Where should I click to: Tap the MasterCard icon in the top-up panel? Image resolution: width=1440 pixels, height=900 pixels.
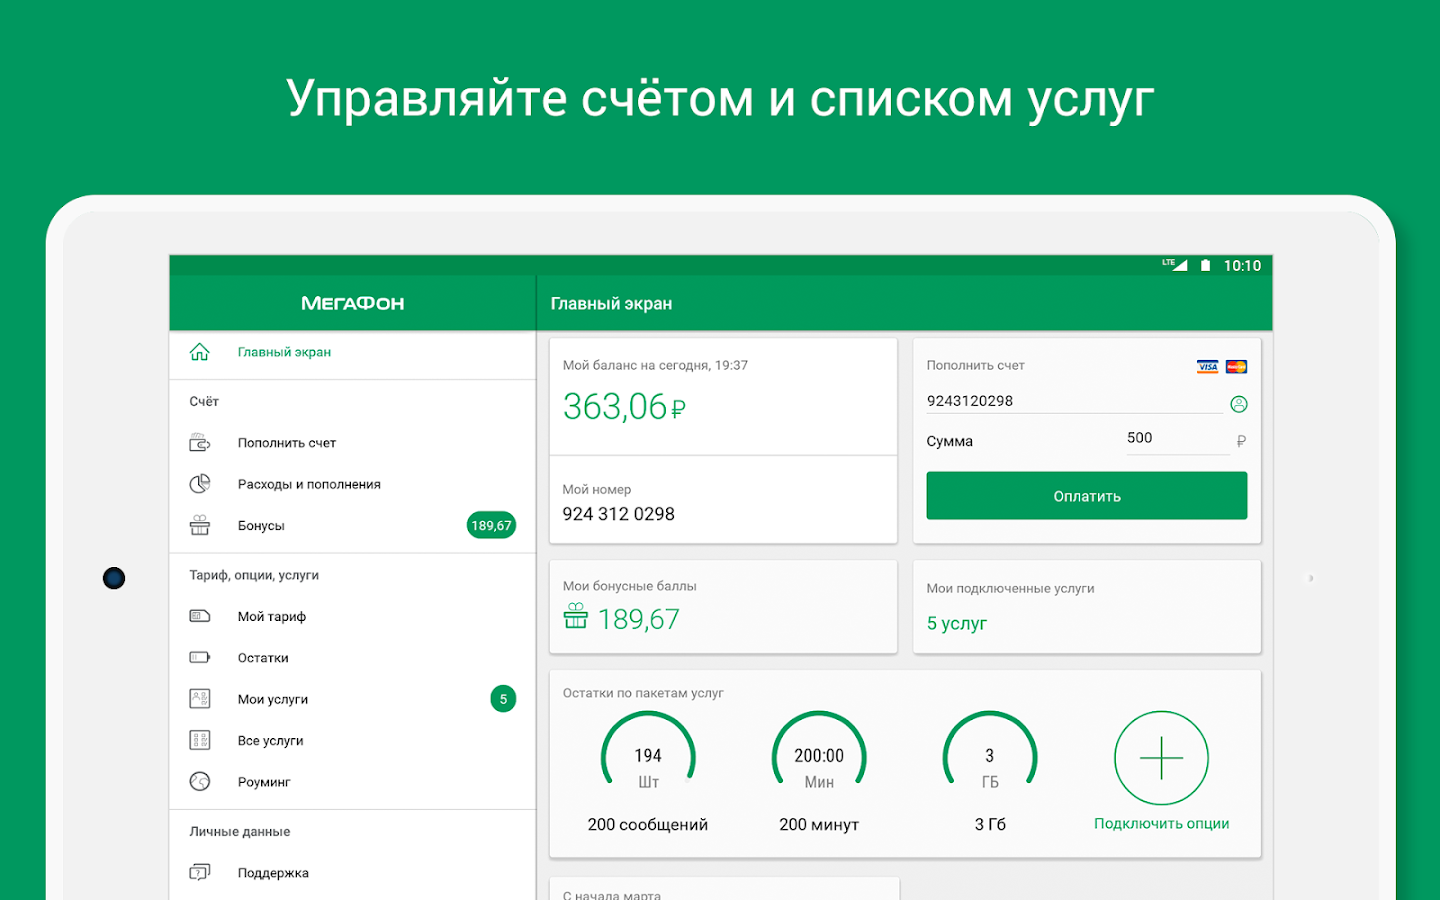(x=1236, y=366)
